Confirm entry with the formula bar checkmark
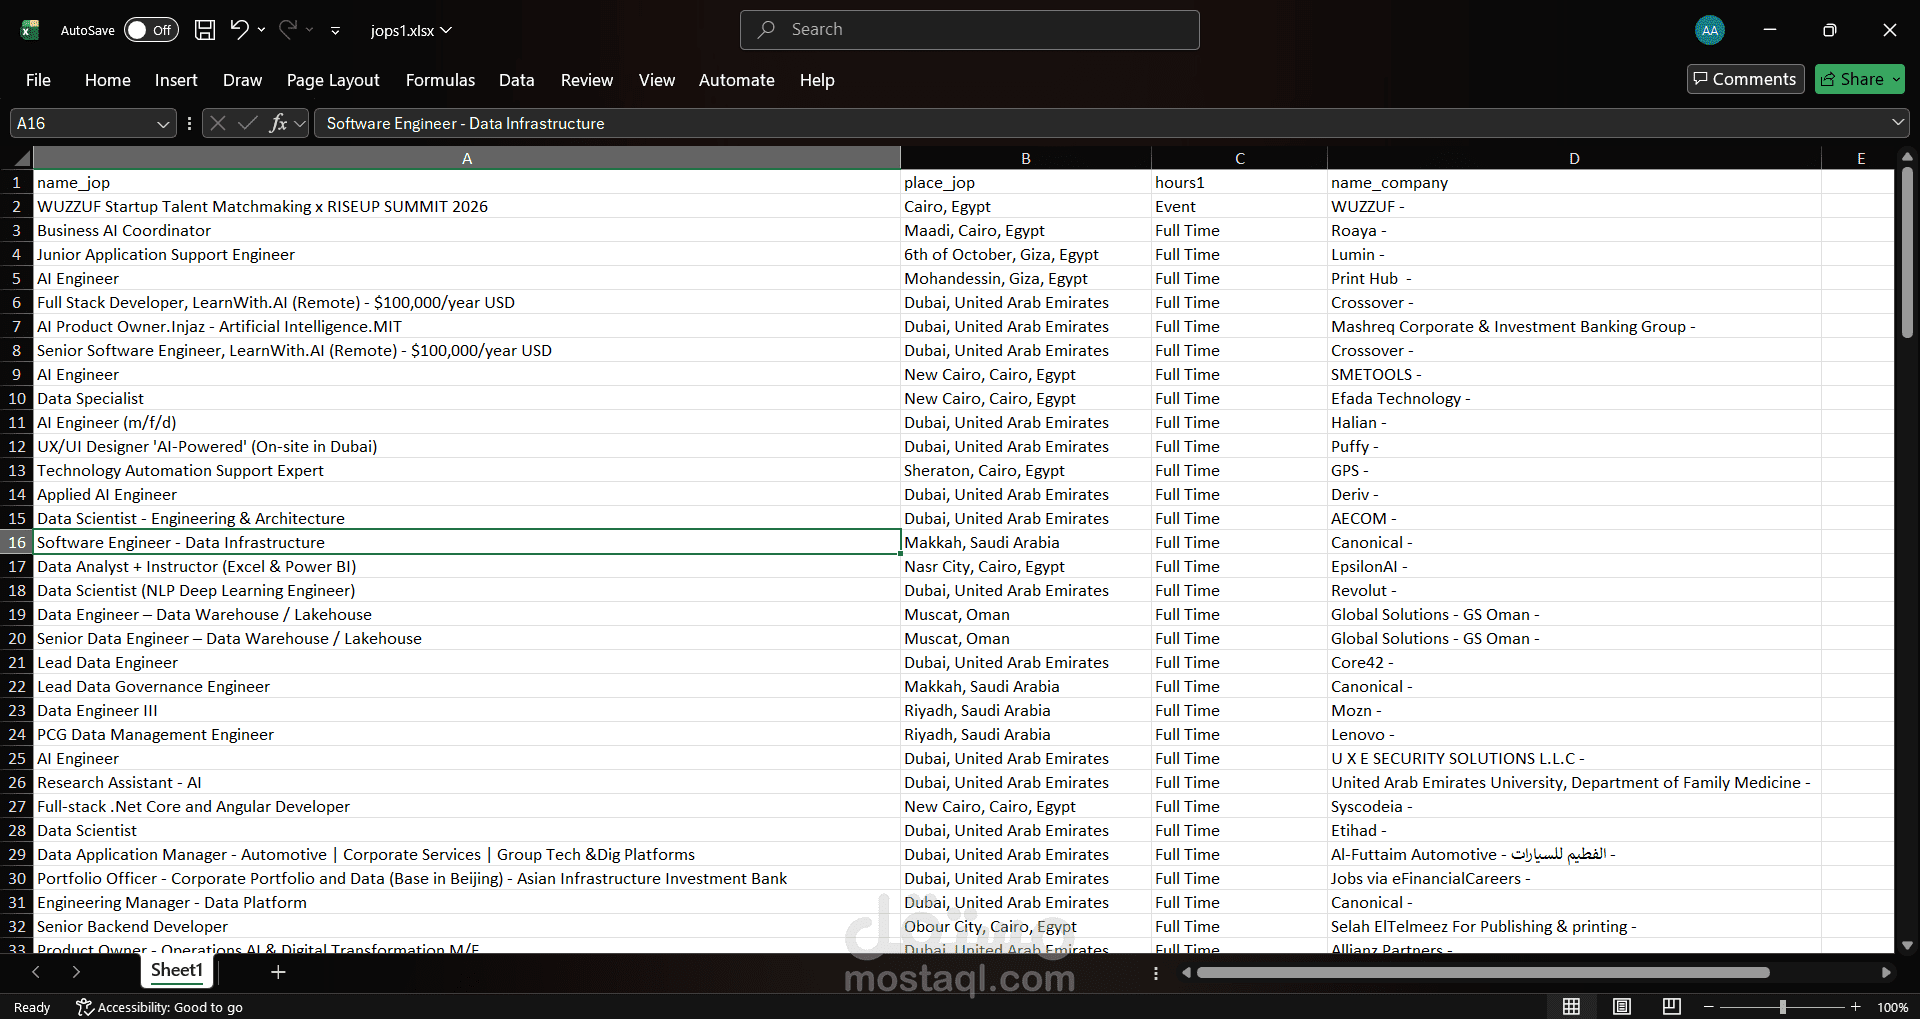The height and width of the screenshot is (1019, 1920). pos(247,123)
